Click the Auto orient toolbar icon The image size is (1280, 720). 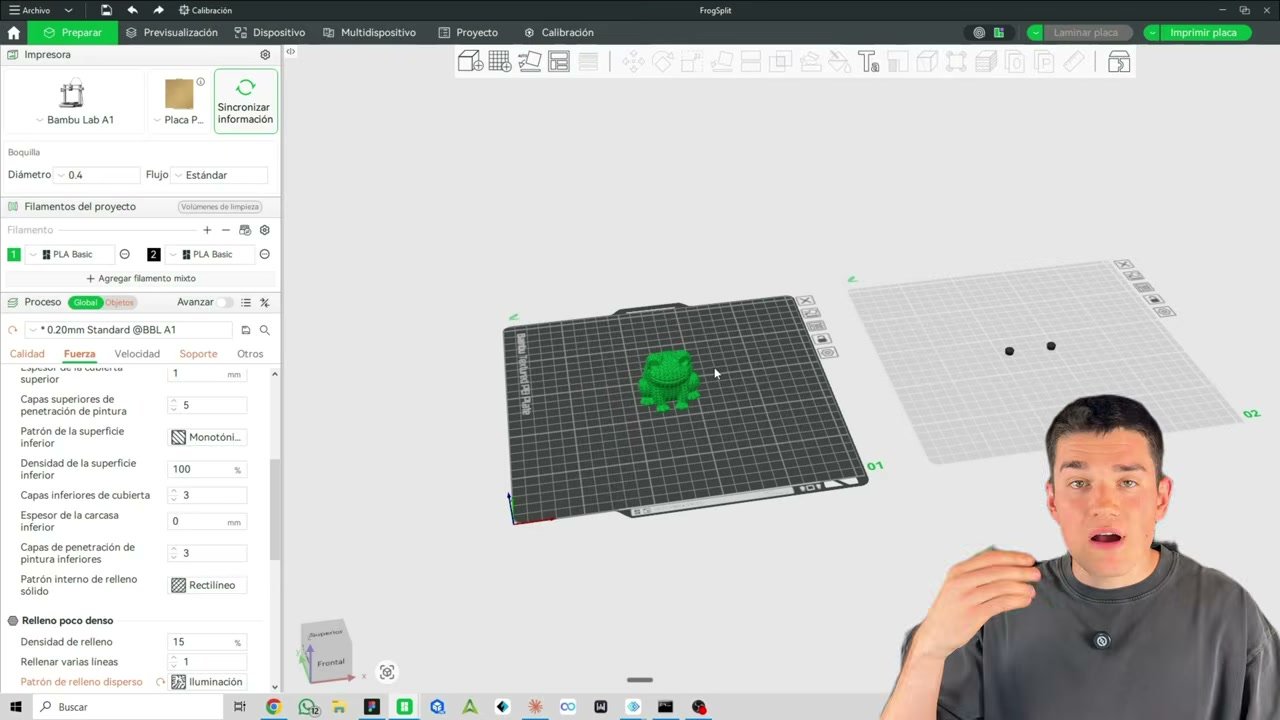(529, 62)
